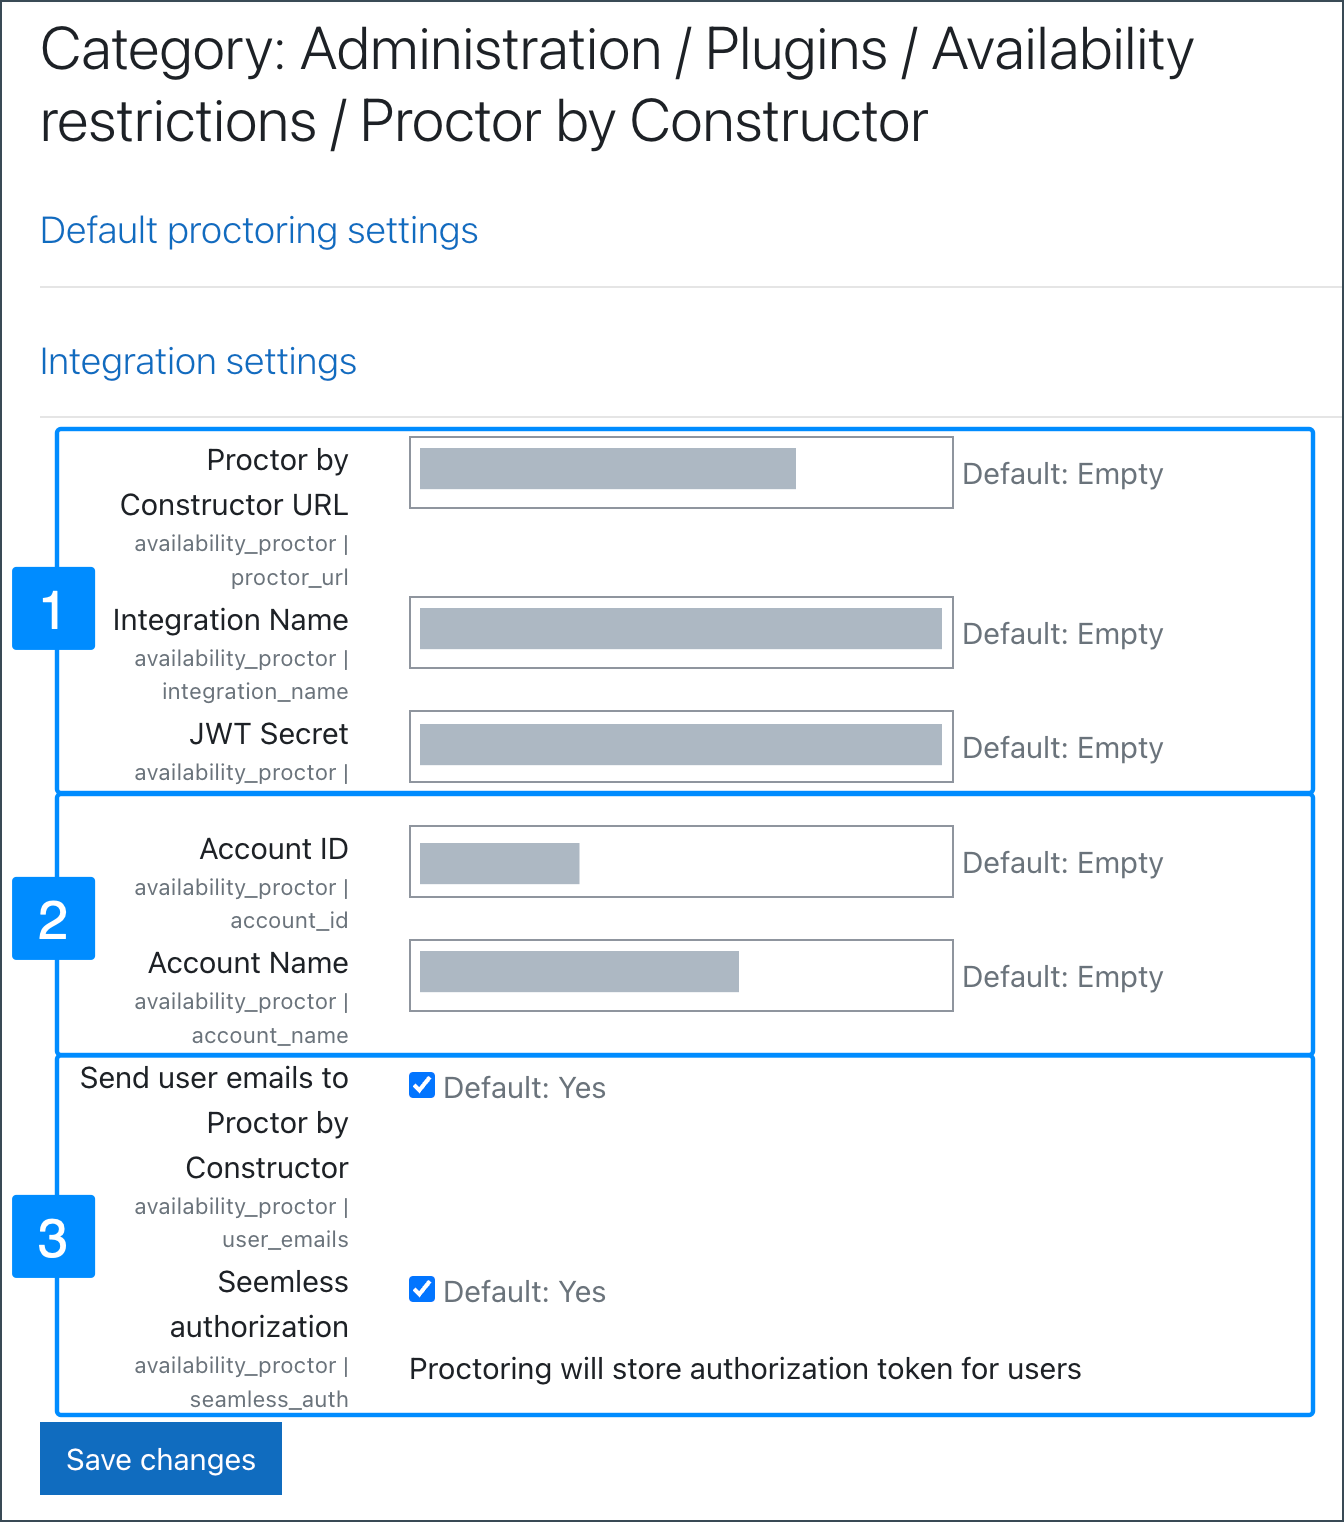
Task: Collapse the Integration settings section
Action: [198, 362]
